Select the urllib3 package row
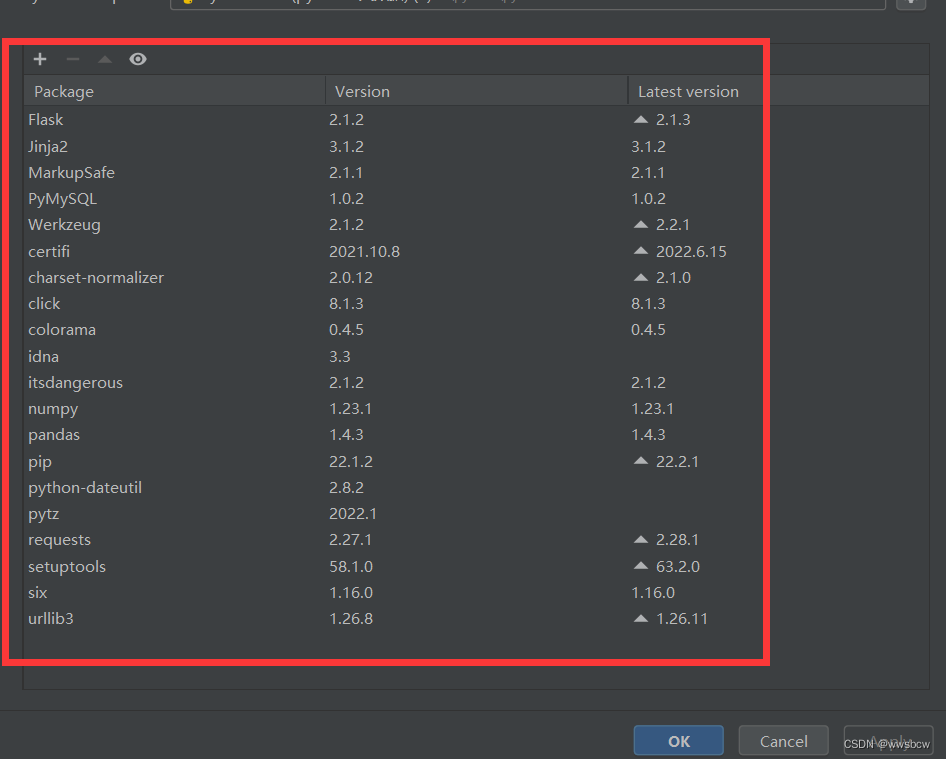The image size is (946, 759). coord(477,618)
